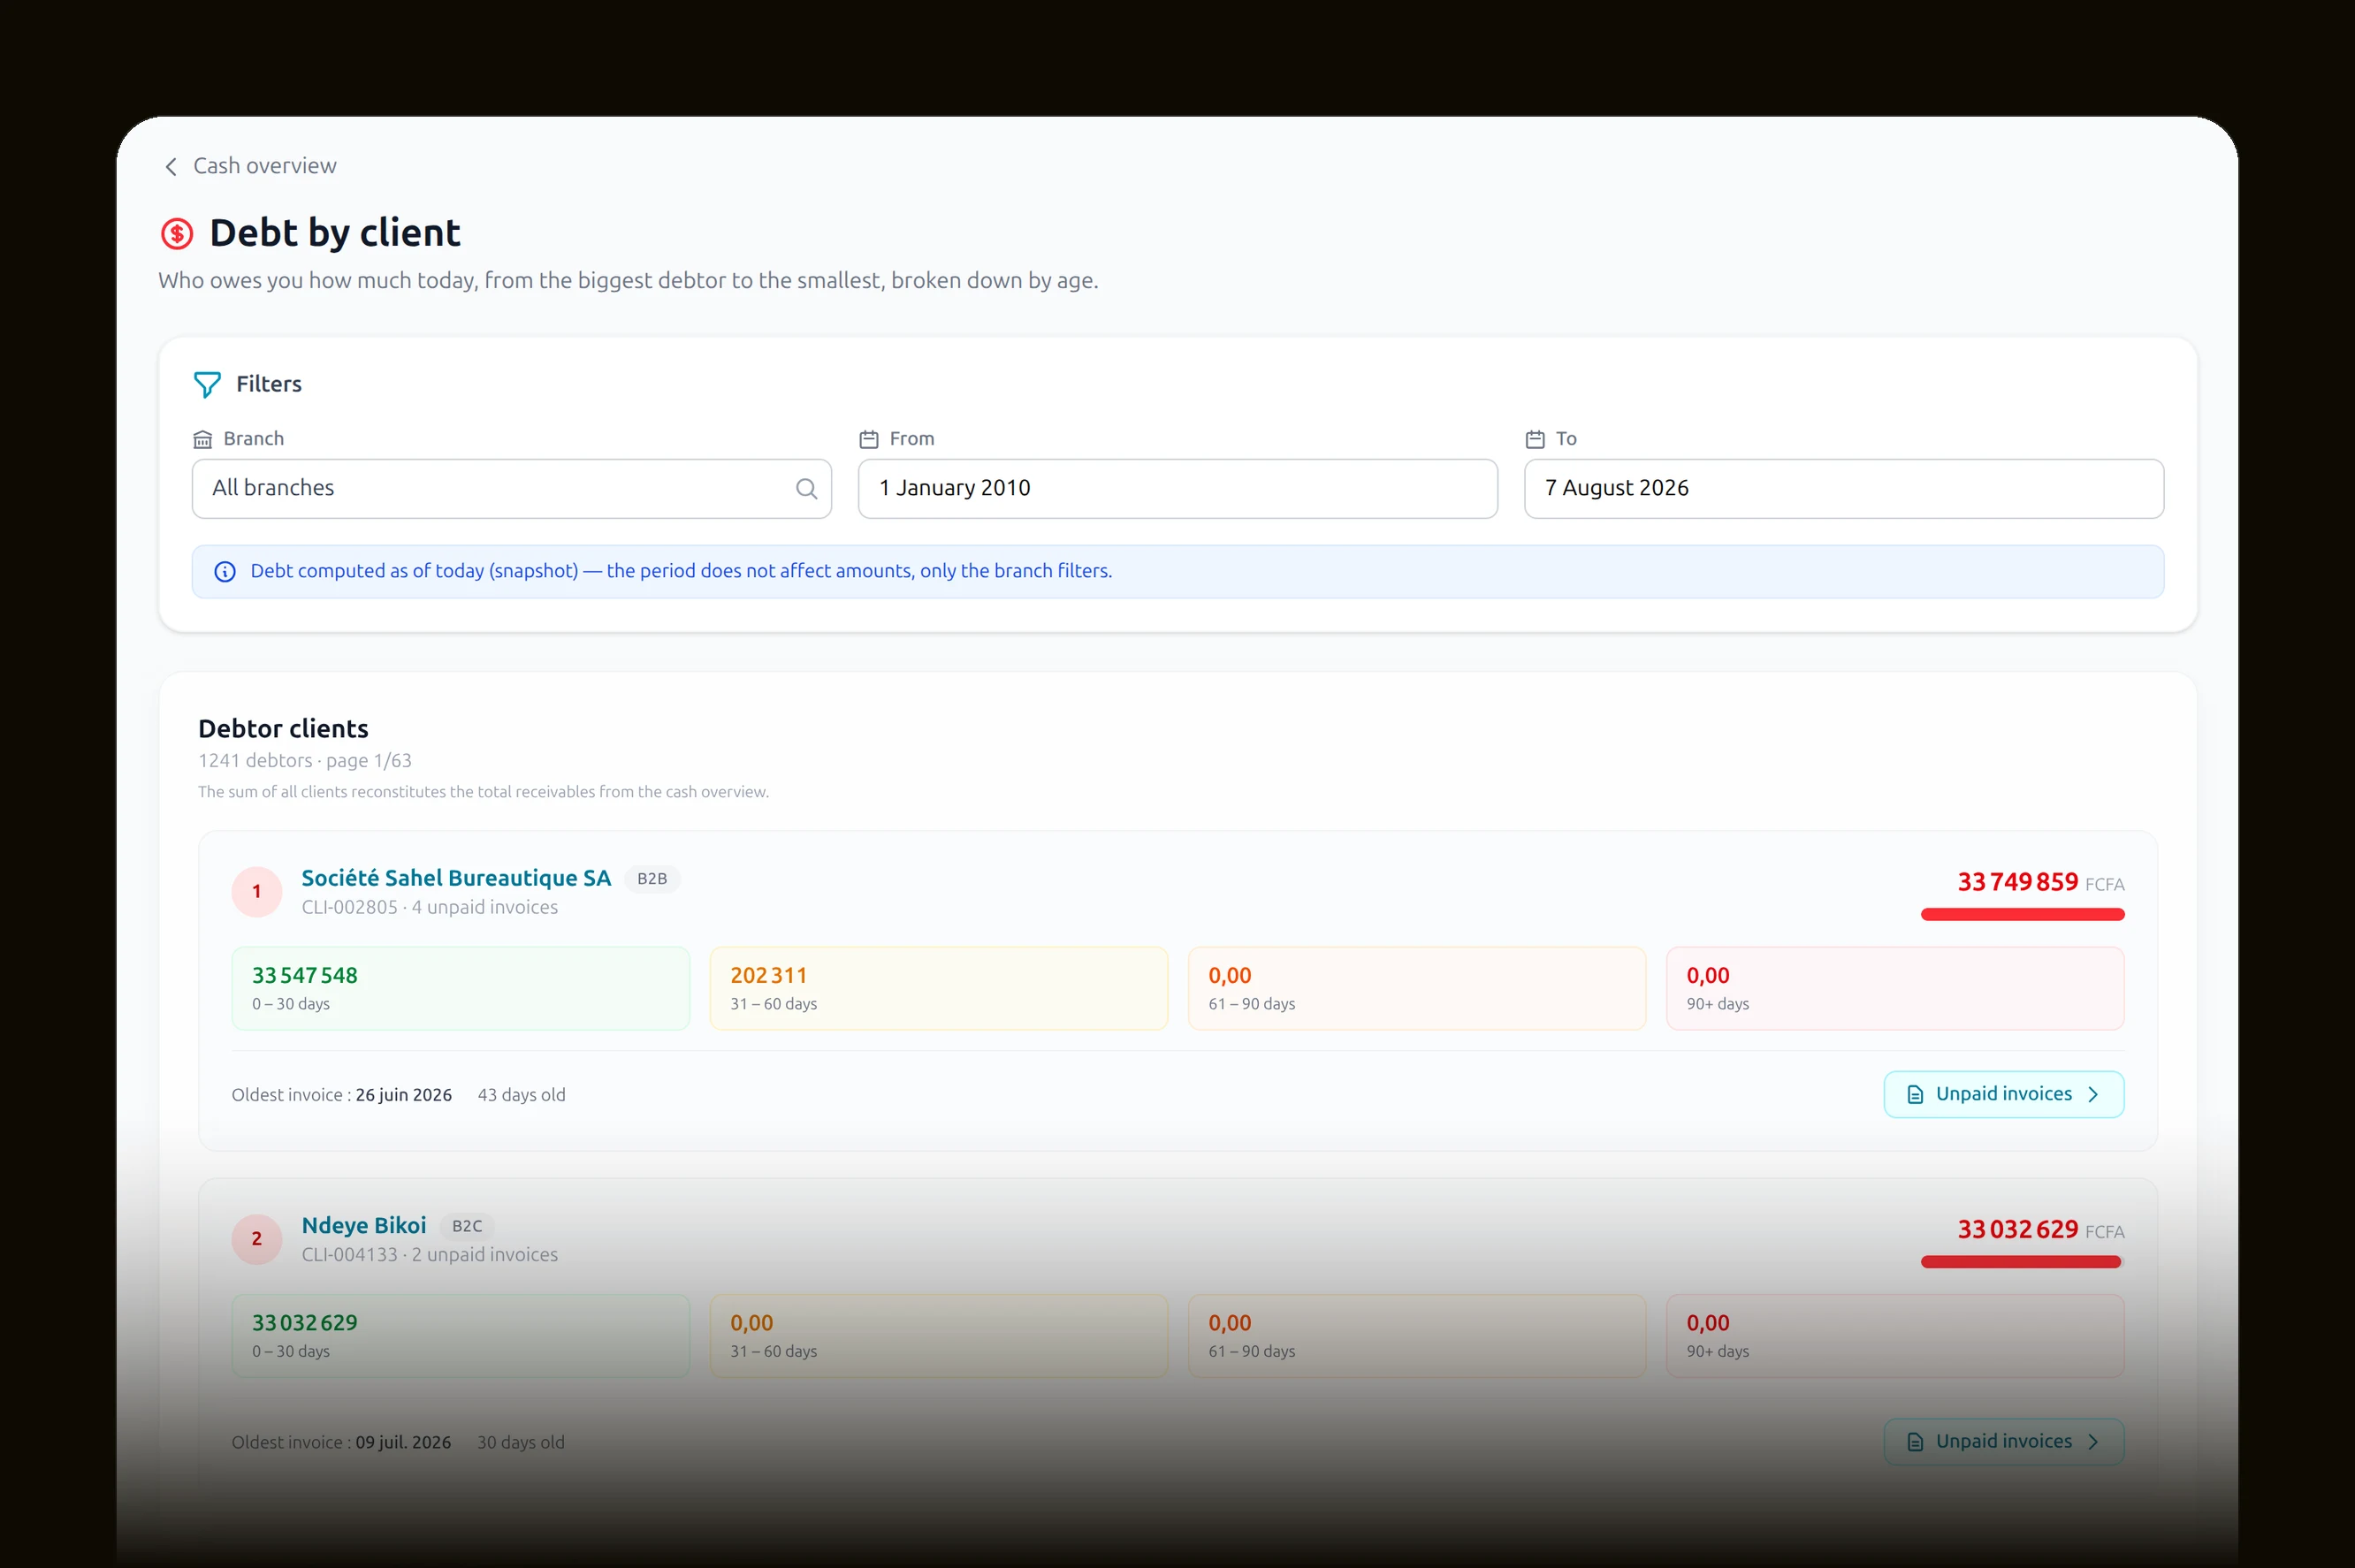Click Ndeye Bikoi's 33 032 629 0–30 days box
Image resolution: width=2355 pixels, height=1568 pixels.
pos(461,1336)
